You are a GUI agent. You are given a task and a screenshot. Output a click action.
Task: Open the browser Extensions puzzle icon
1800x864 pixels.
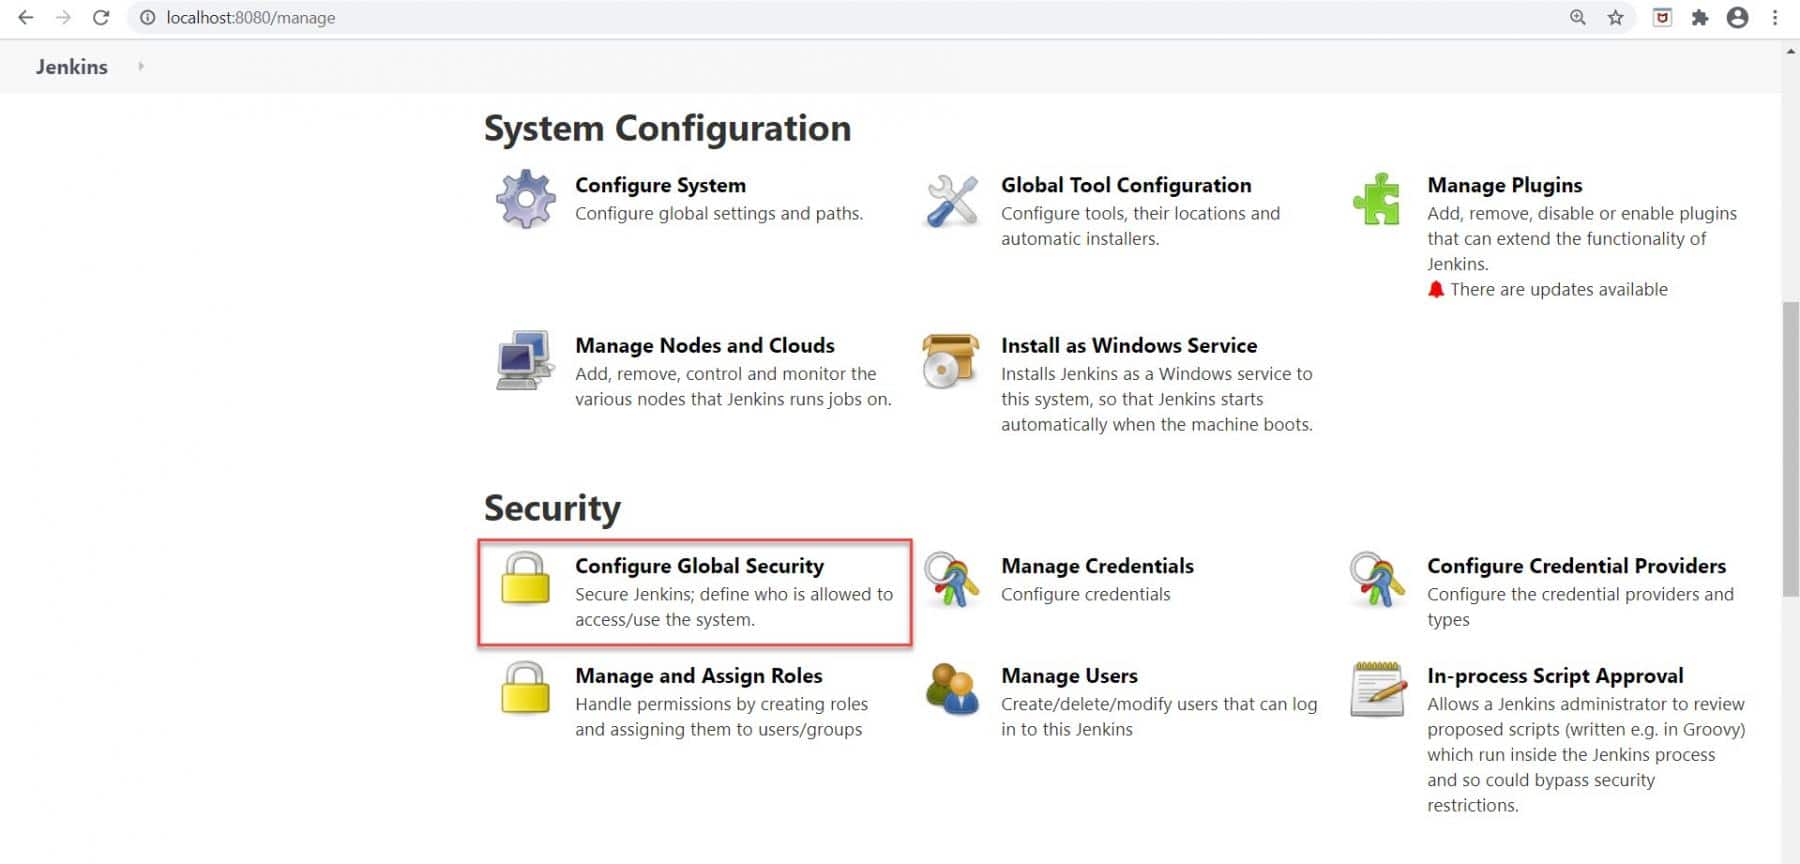point(1700,17)
